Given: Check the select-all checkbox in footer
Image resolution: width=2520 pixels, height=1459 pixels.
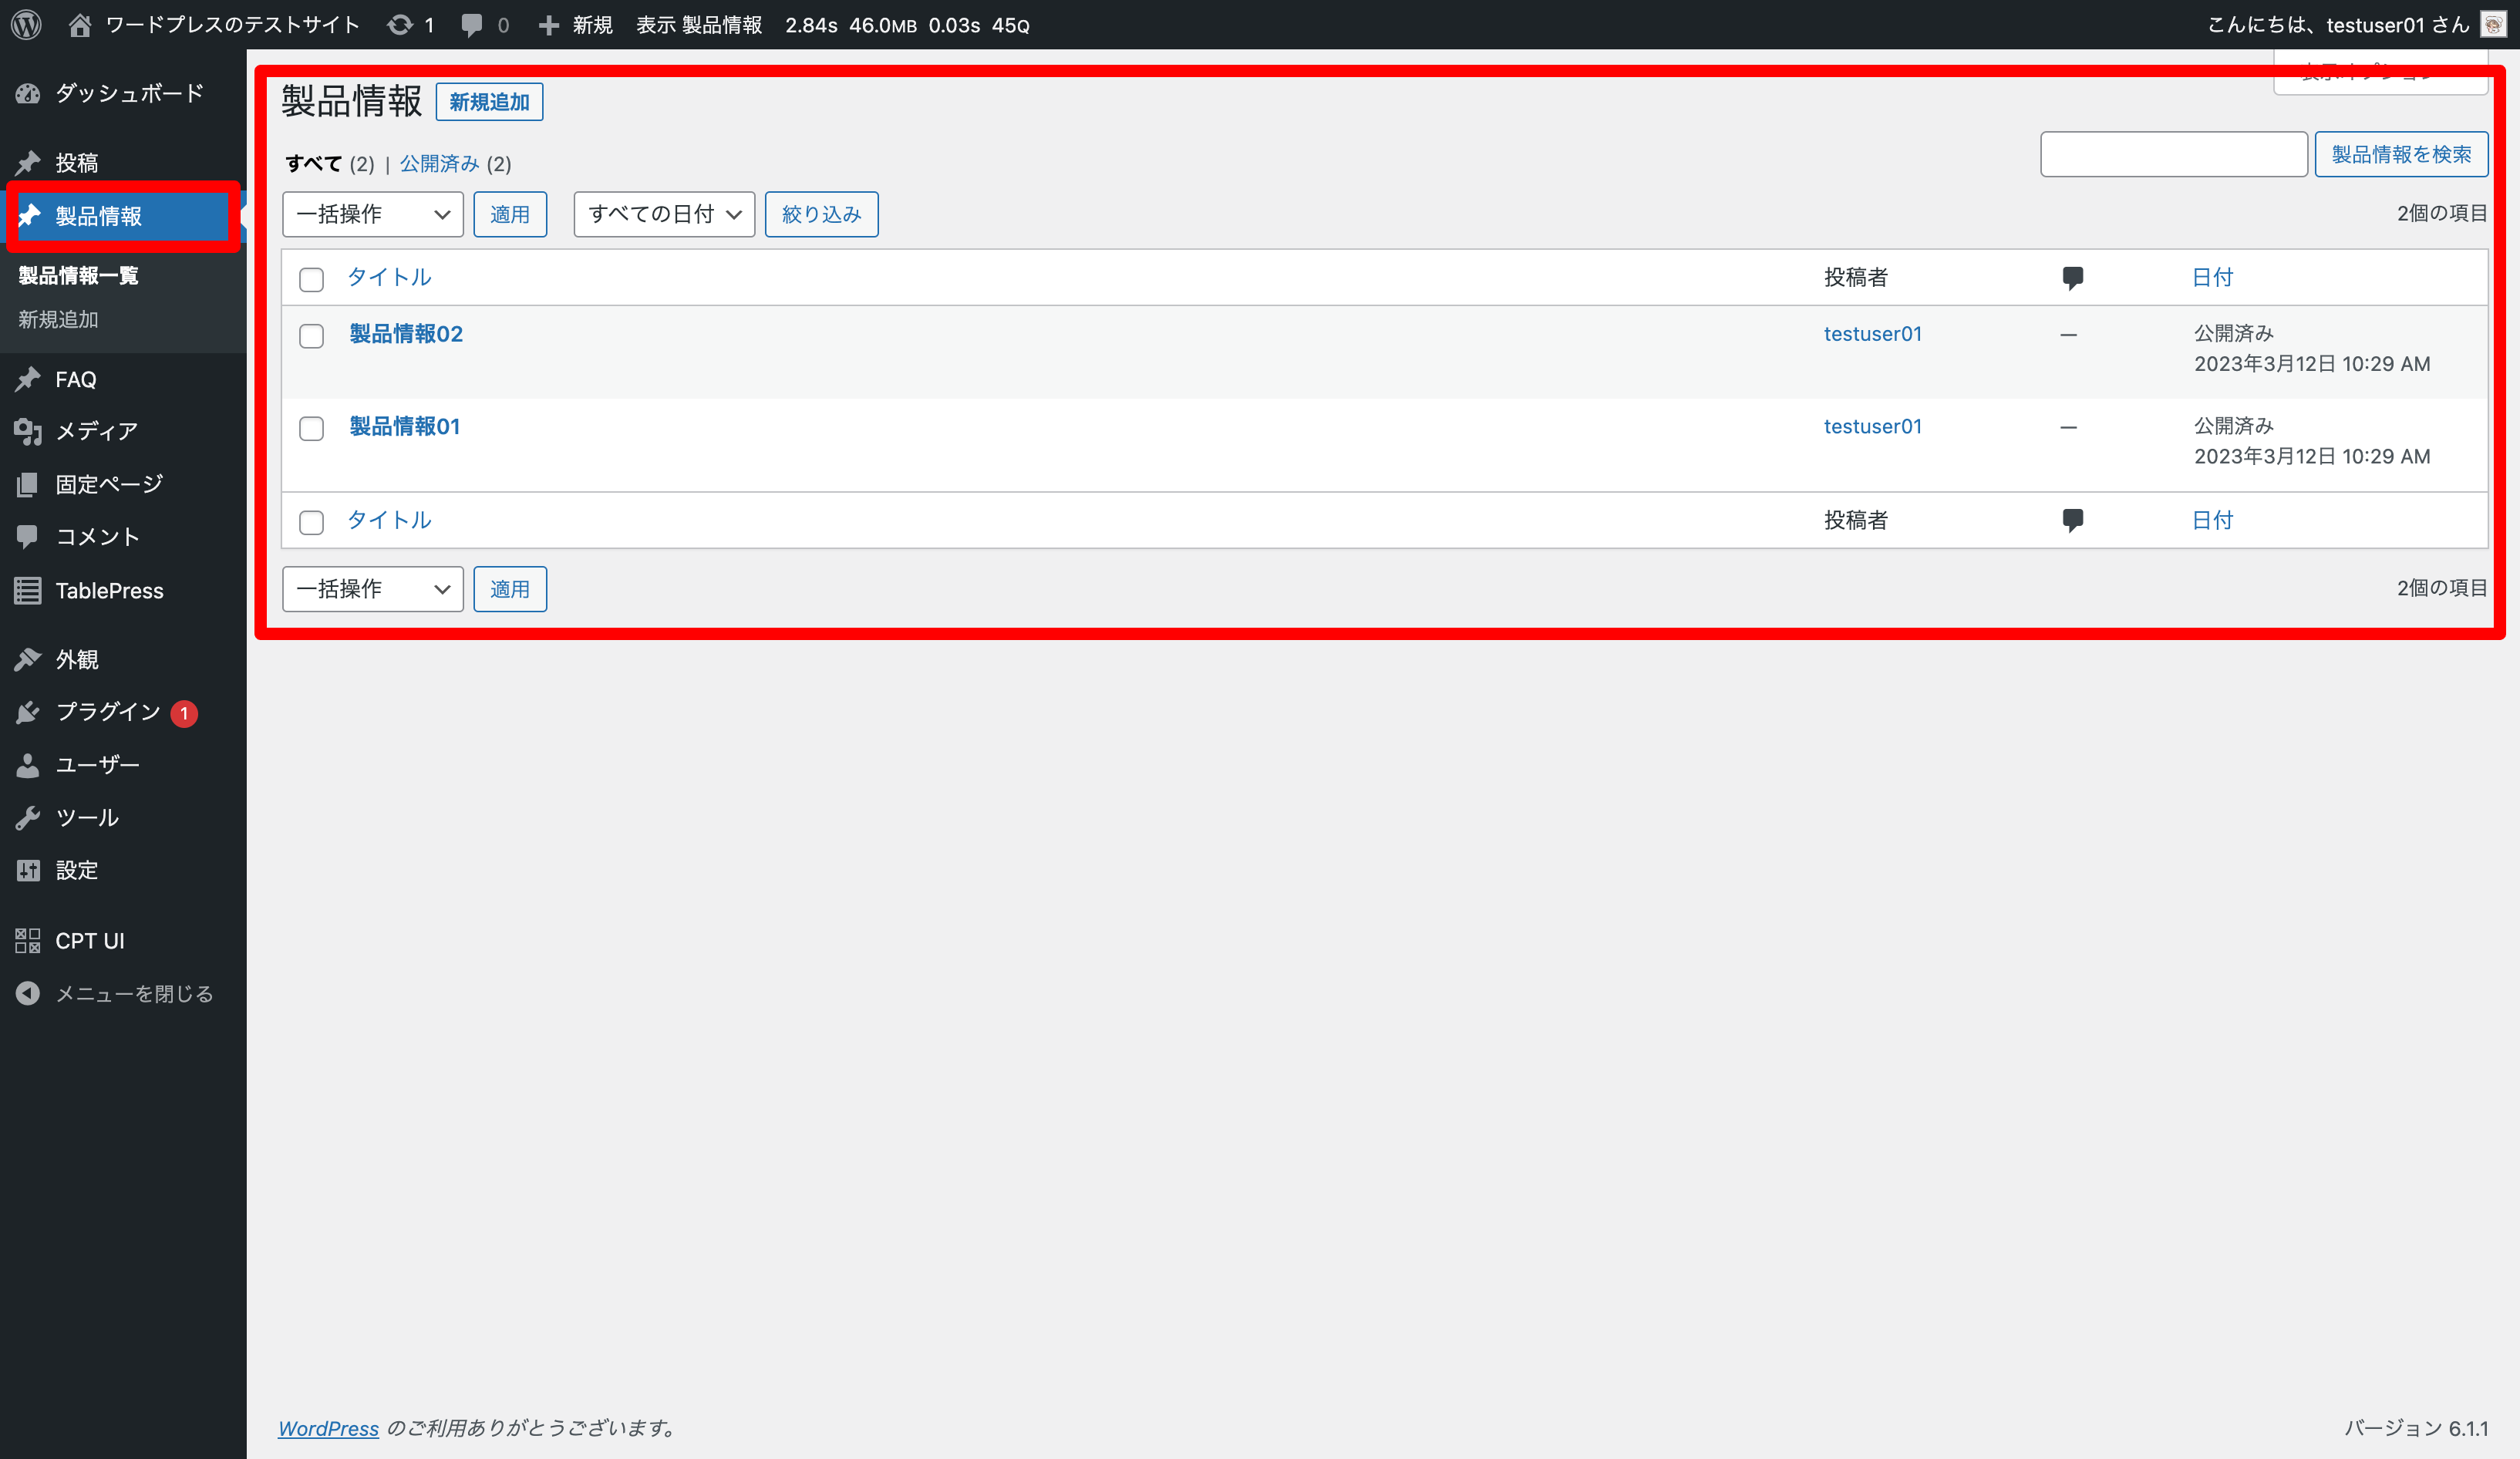Looking at the screenshot, I should click(x=311, y=522).
